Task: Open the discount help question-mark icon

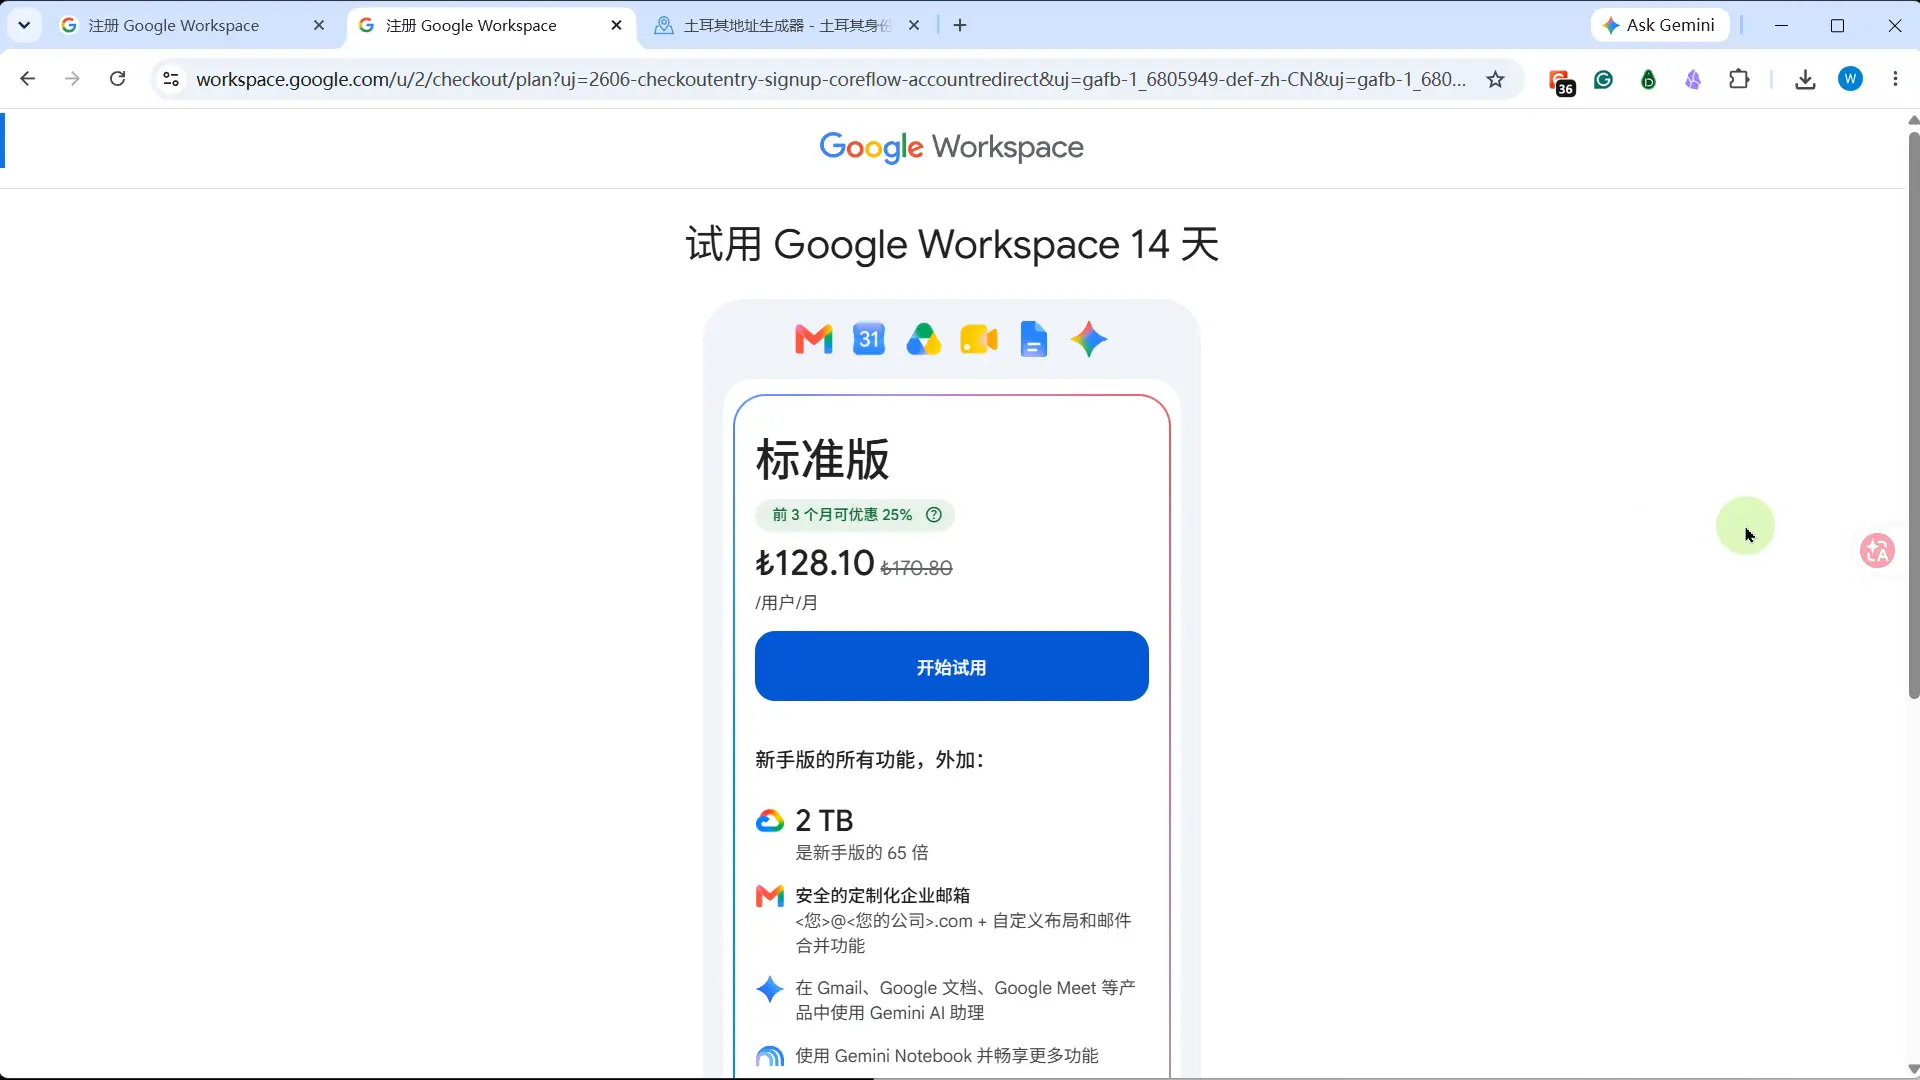Action: 934,515
